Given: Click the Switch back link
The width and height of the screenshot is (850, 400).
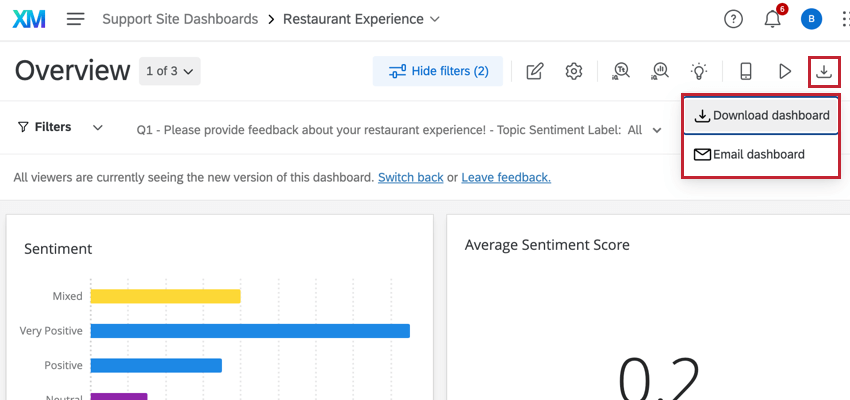Looking at the screenshot, I should tap(410, 177).
